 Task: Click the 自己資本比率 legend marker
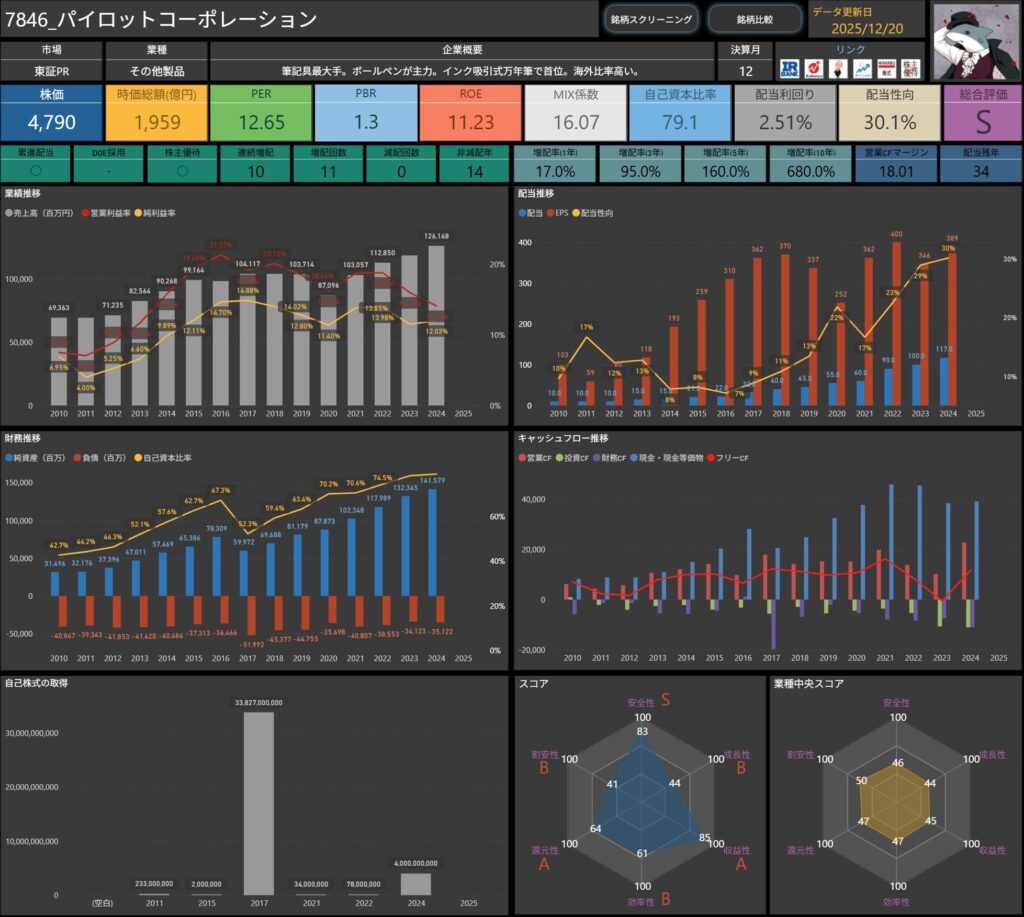(x=134, y=458)
